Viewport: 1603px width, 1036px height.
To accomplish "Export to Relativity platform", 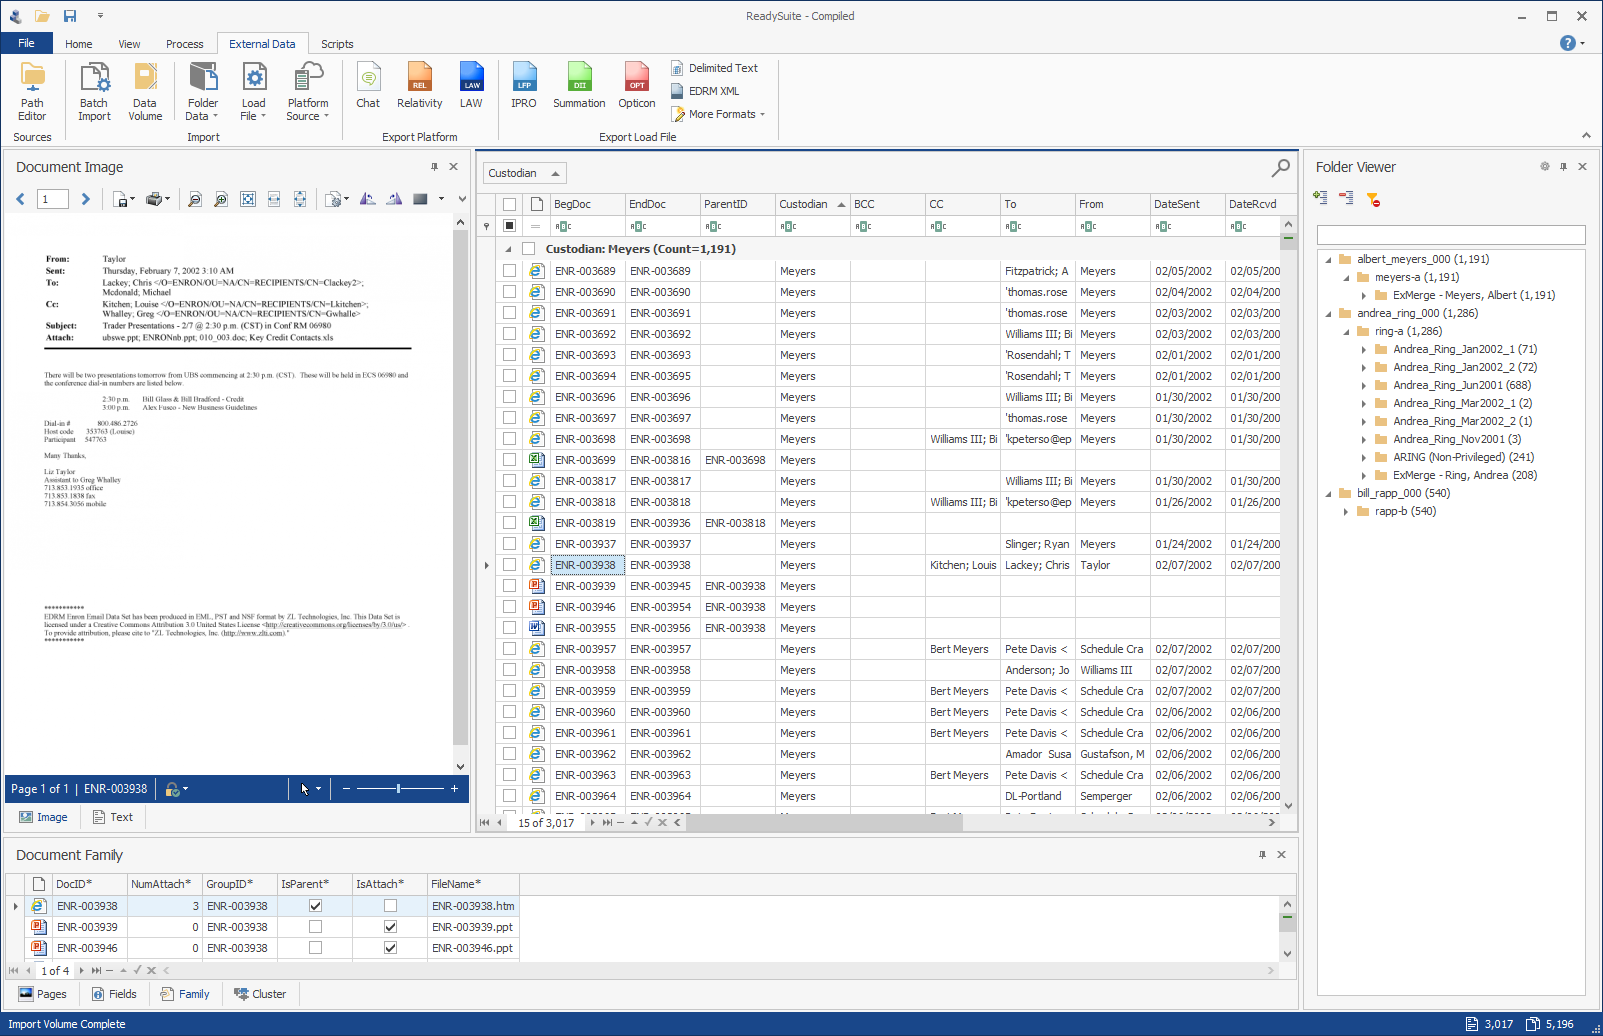I will 419,86.
